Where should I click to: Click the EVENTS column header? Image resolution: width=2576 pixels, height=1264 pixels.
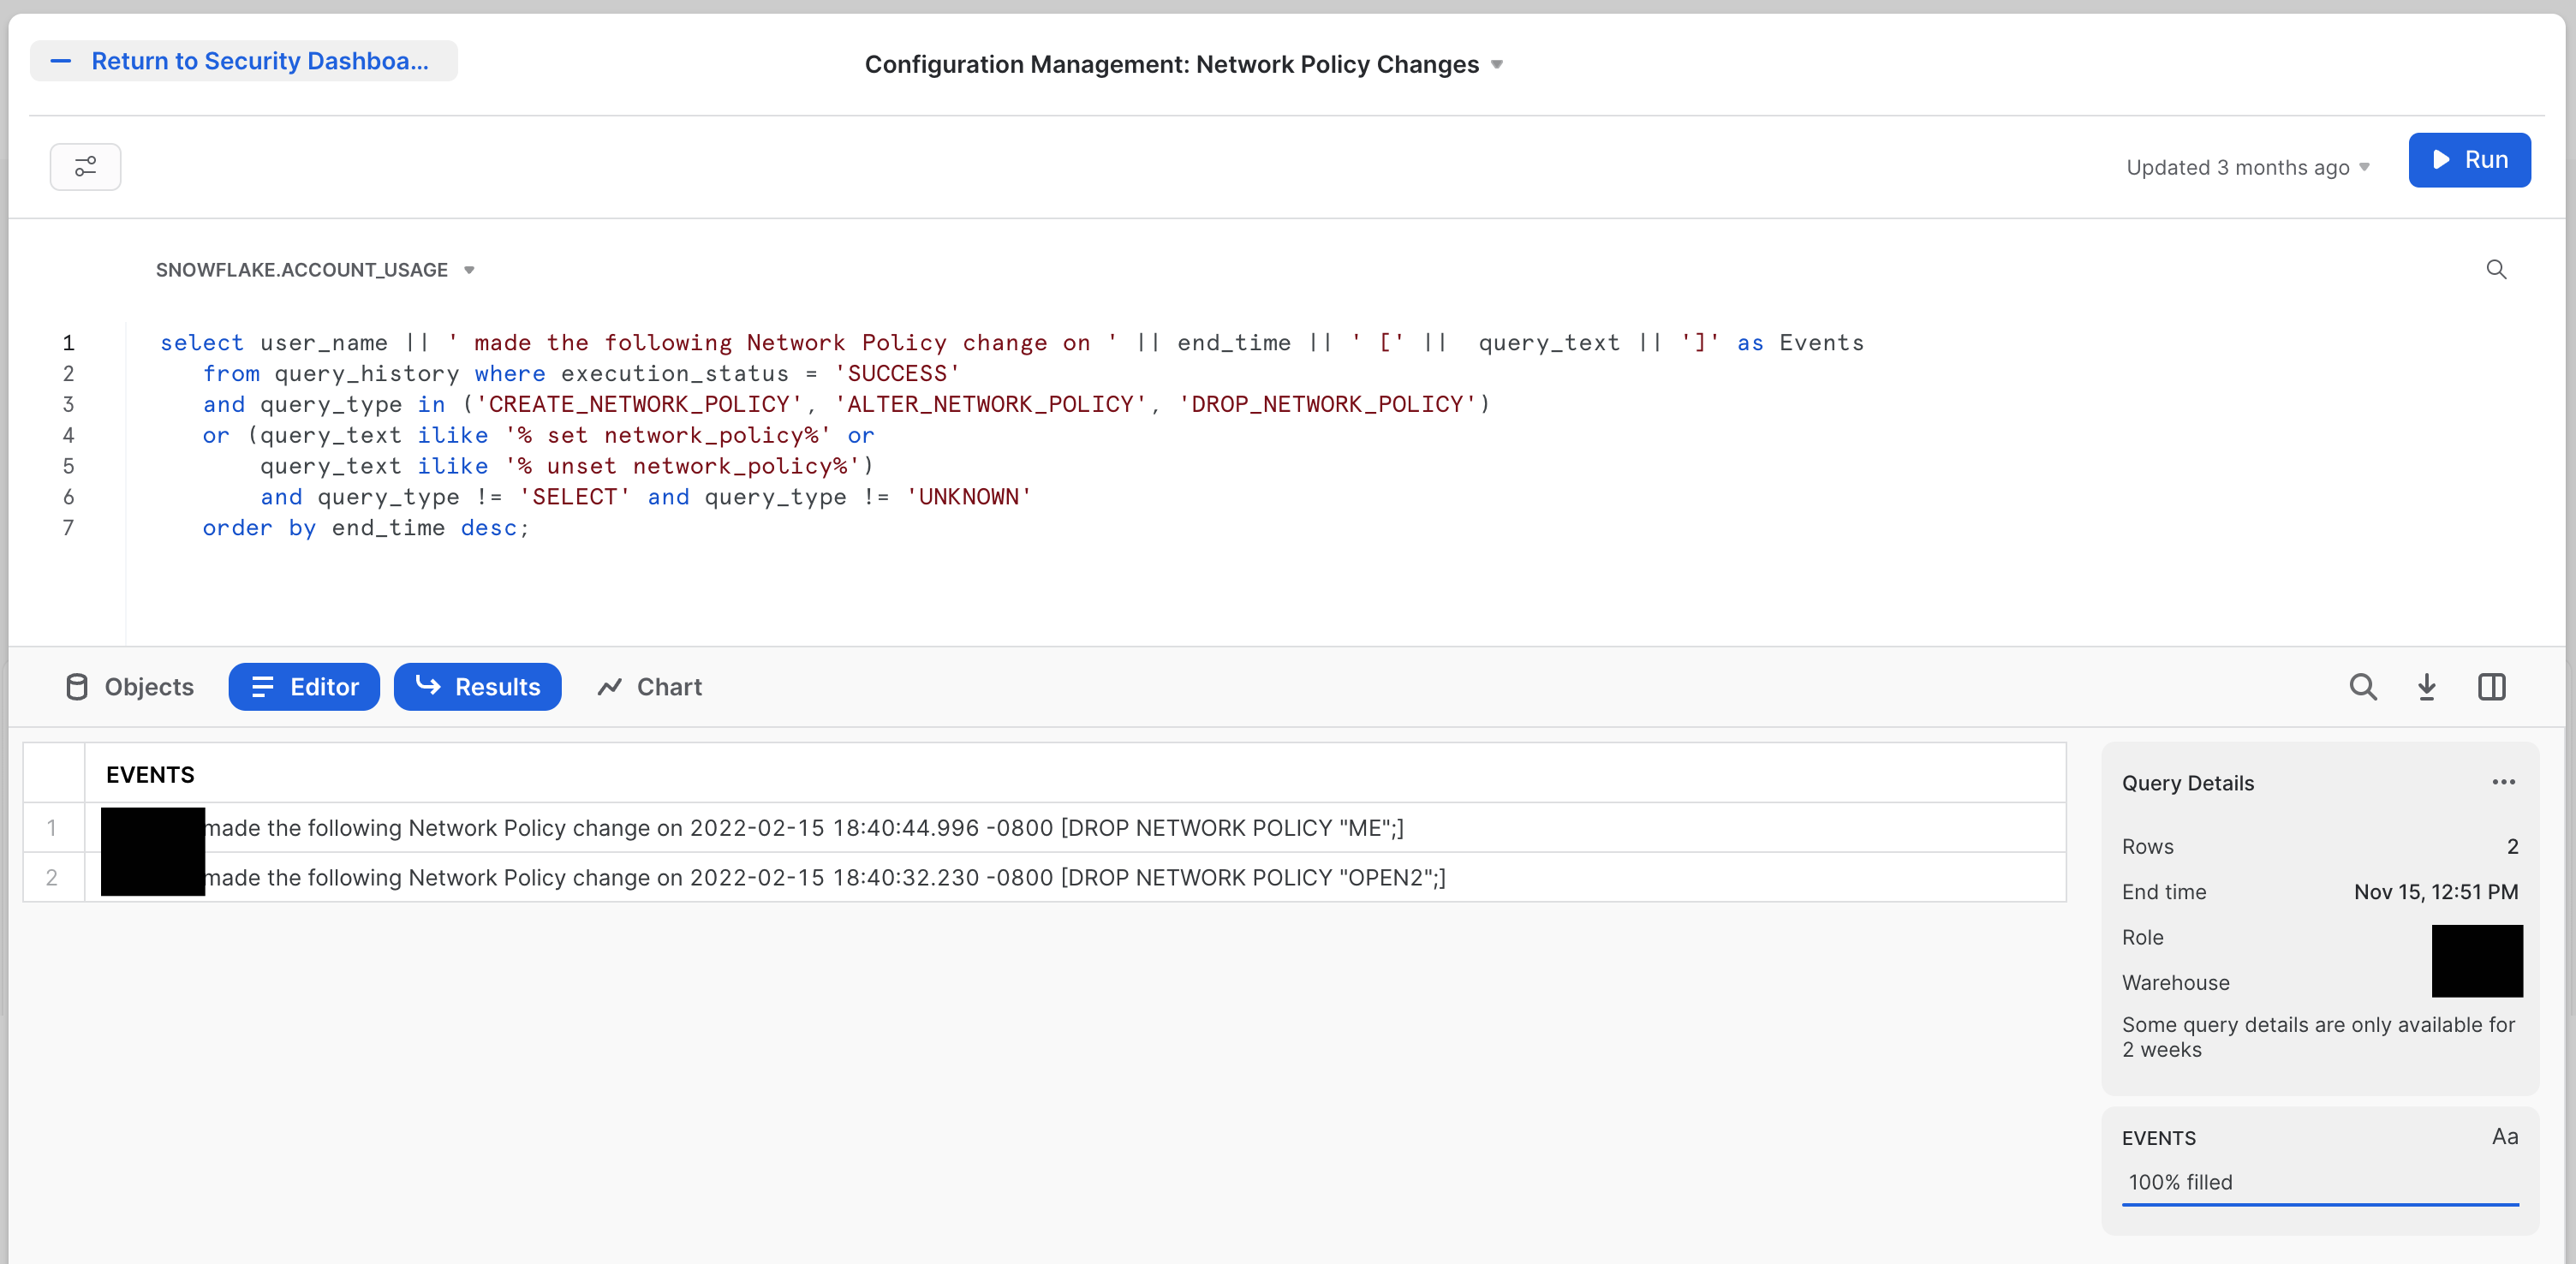(x=150, y=774)
